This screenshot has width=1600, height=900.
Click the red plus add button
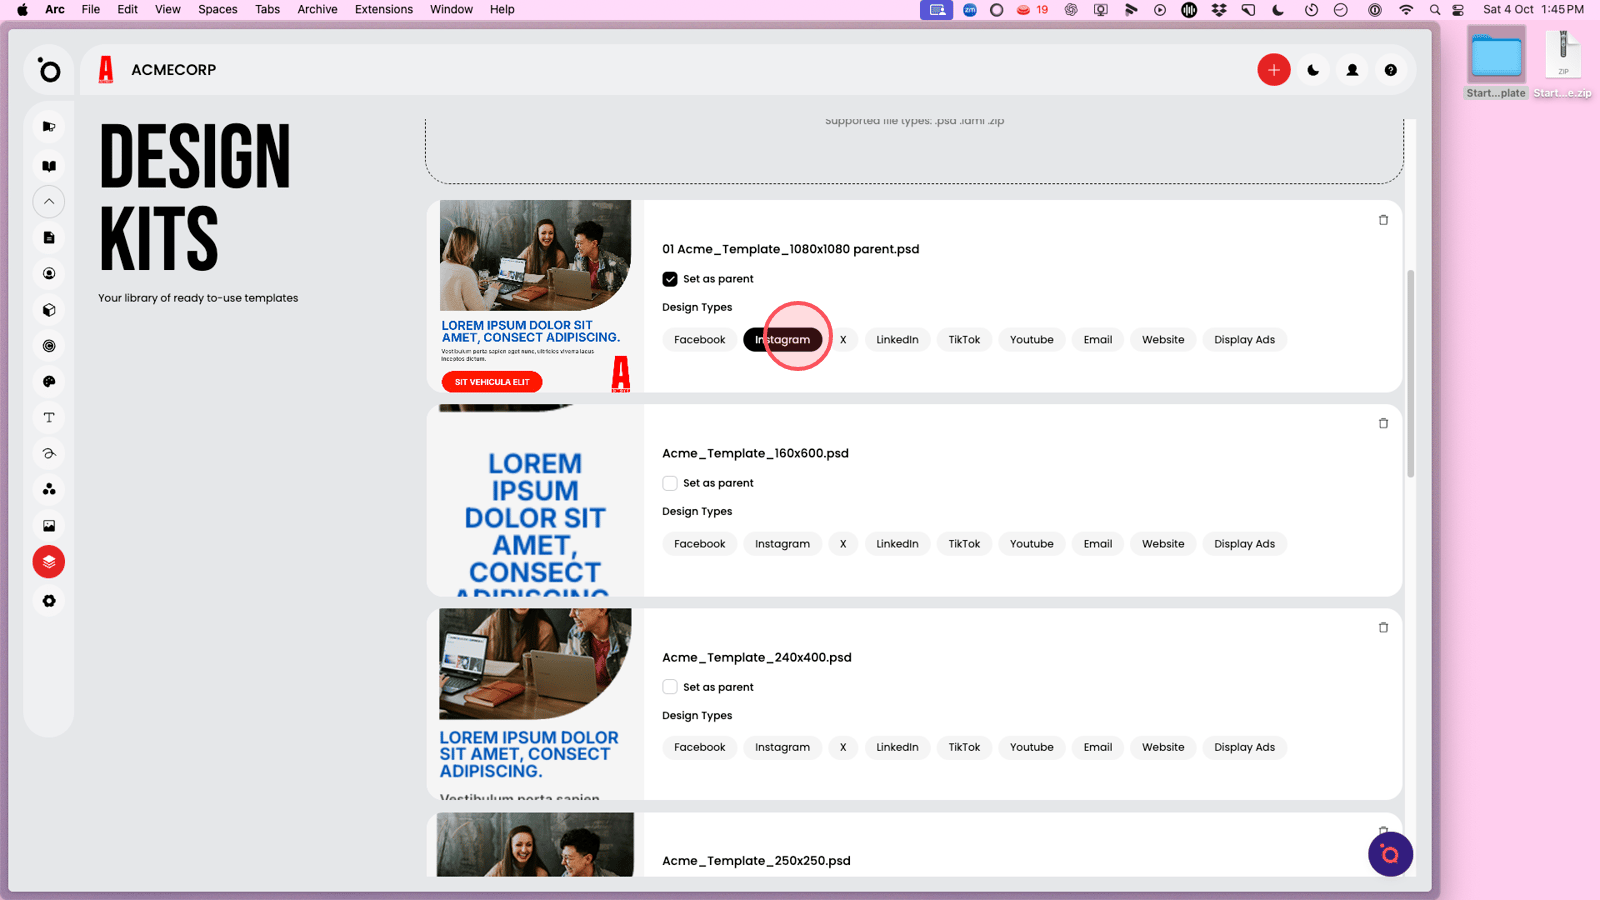[x=1273, y=70]
